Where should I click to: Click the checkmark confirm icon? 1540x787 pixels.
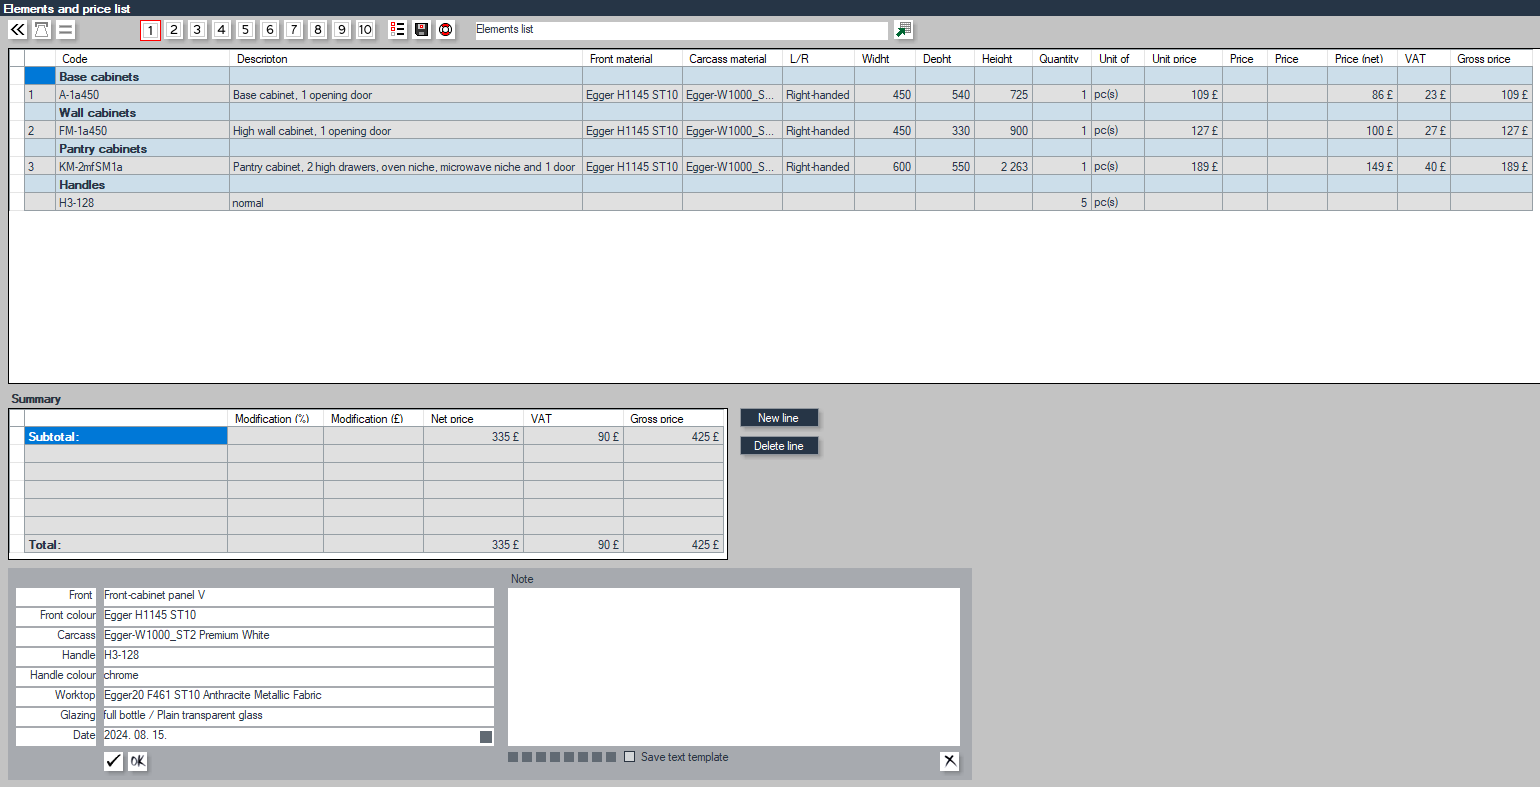tap(114, 762)
